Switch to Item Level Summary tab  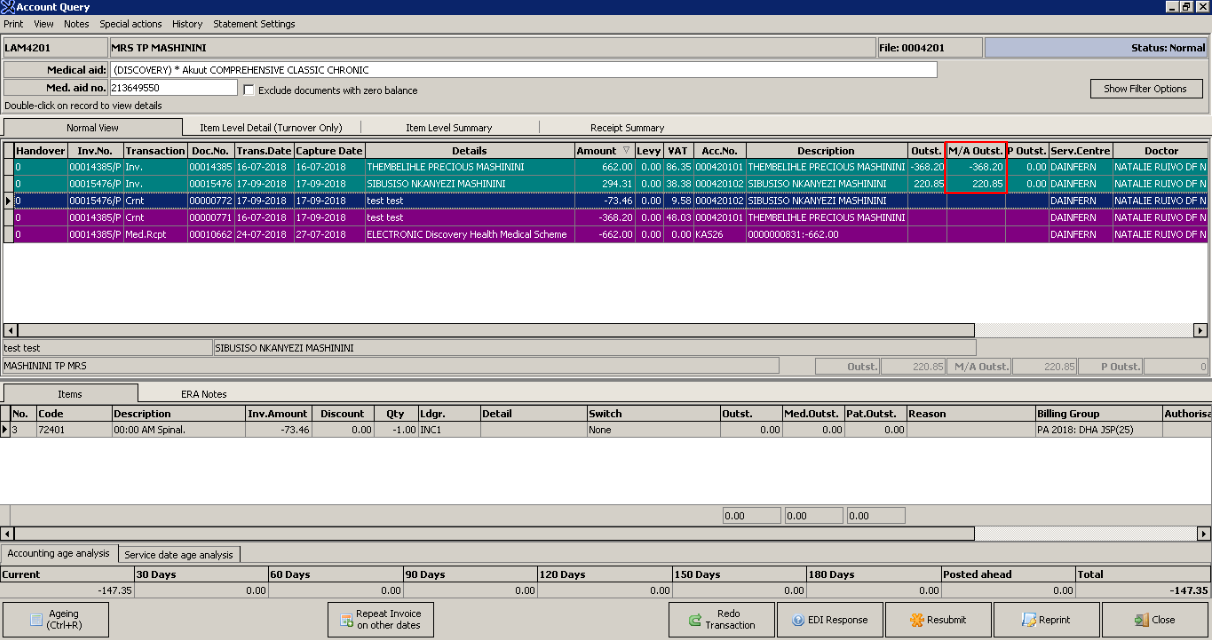(x=448, y=128)
